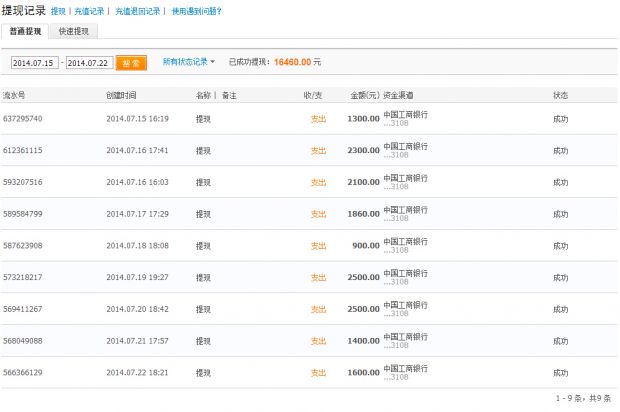Click 中国工商银行 channel in the 900.00 row
The height and width of the screenshot is (412, 620).
point(406,241)
